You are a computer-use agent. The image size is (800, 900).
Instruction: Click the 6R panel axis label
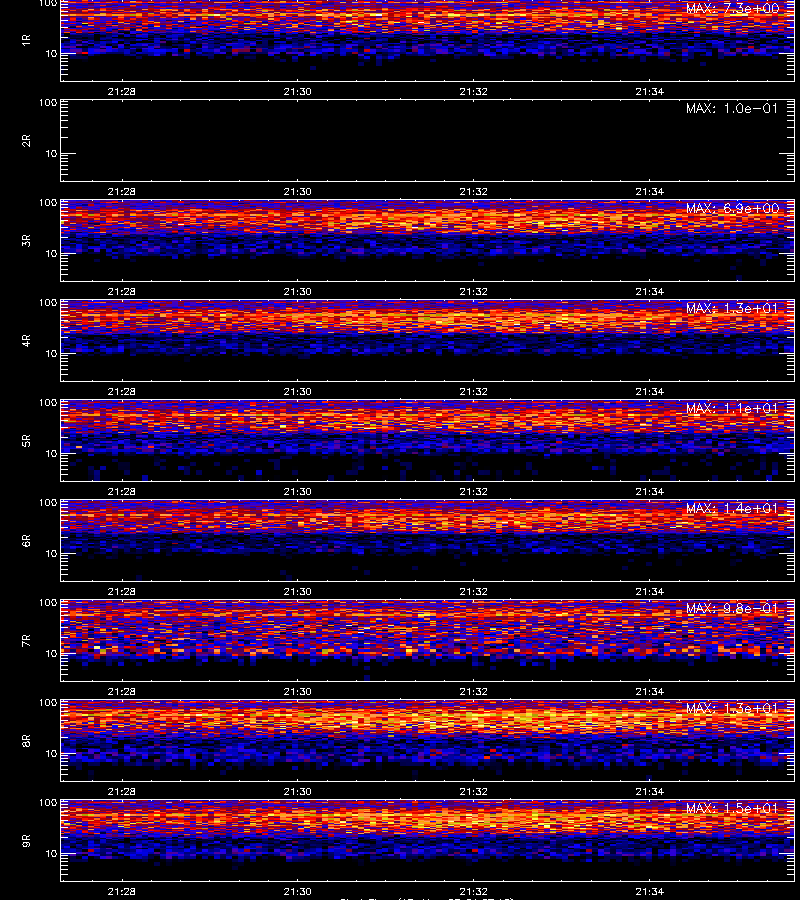pos(26,540)
